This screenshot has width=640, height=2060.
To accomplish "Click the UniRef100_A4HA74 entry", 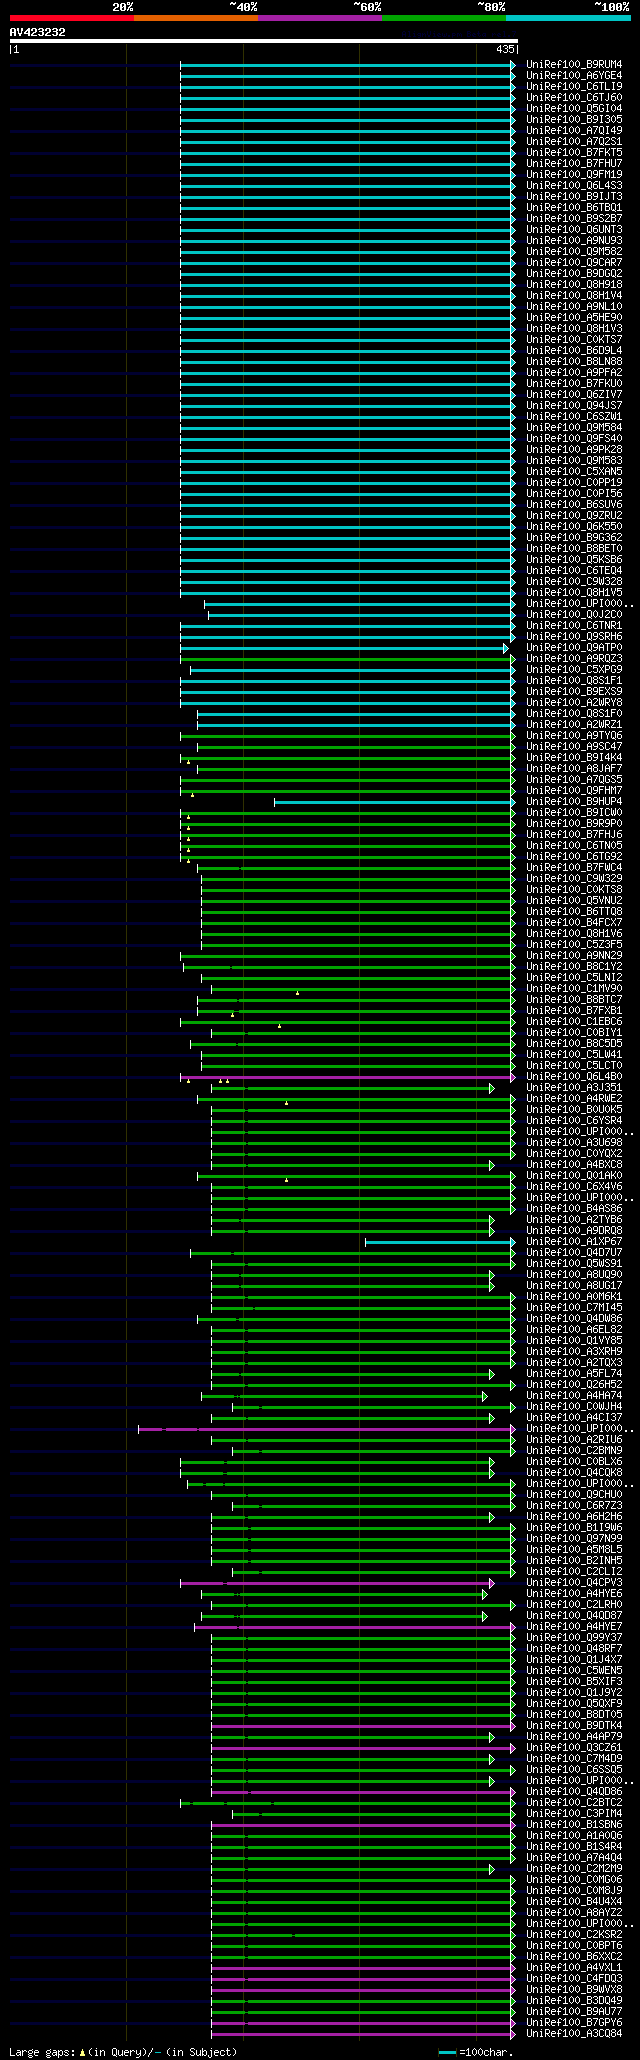I will [574, 1395].
